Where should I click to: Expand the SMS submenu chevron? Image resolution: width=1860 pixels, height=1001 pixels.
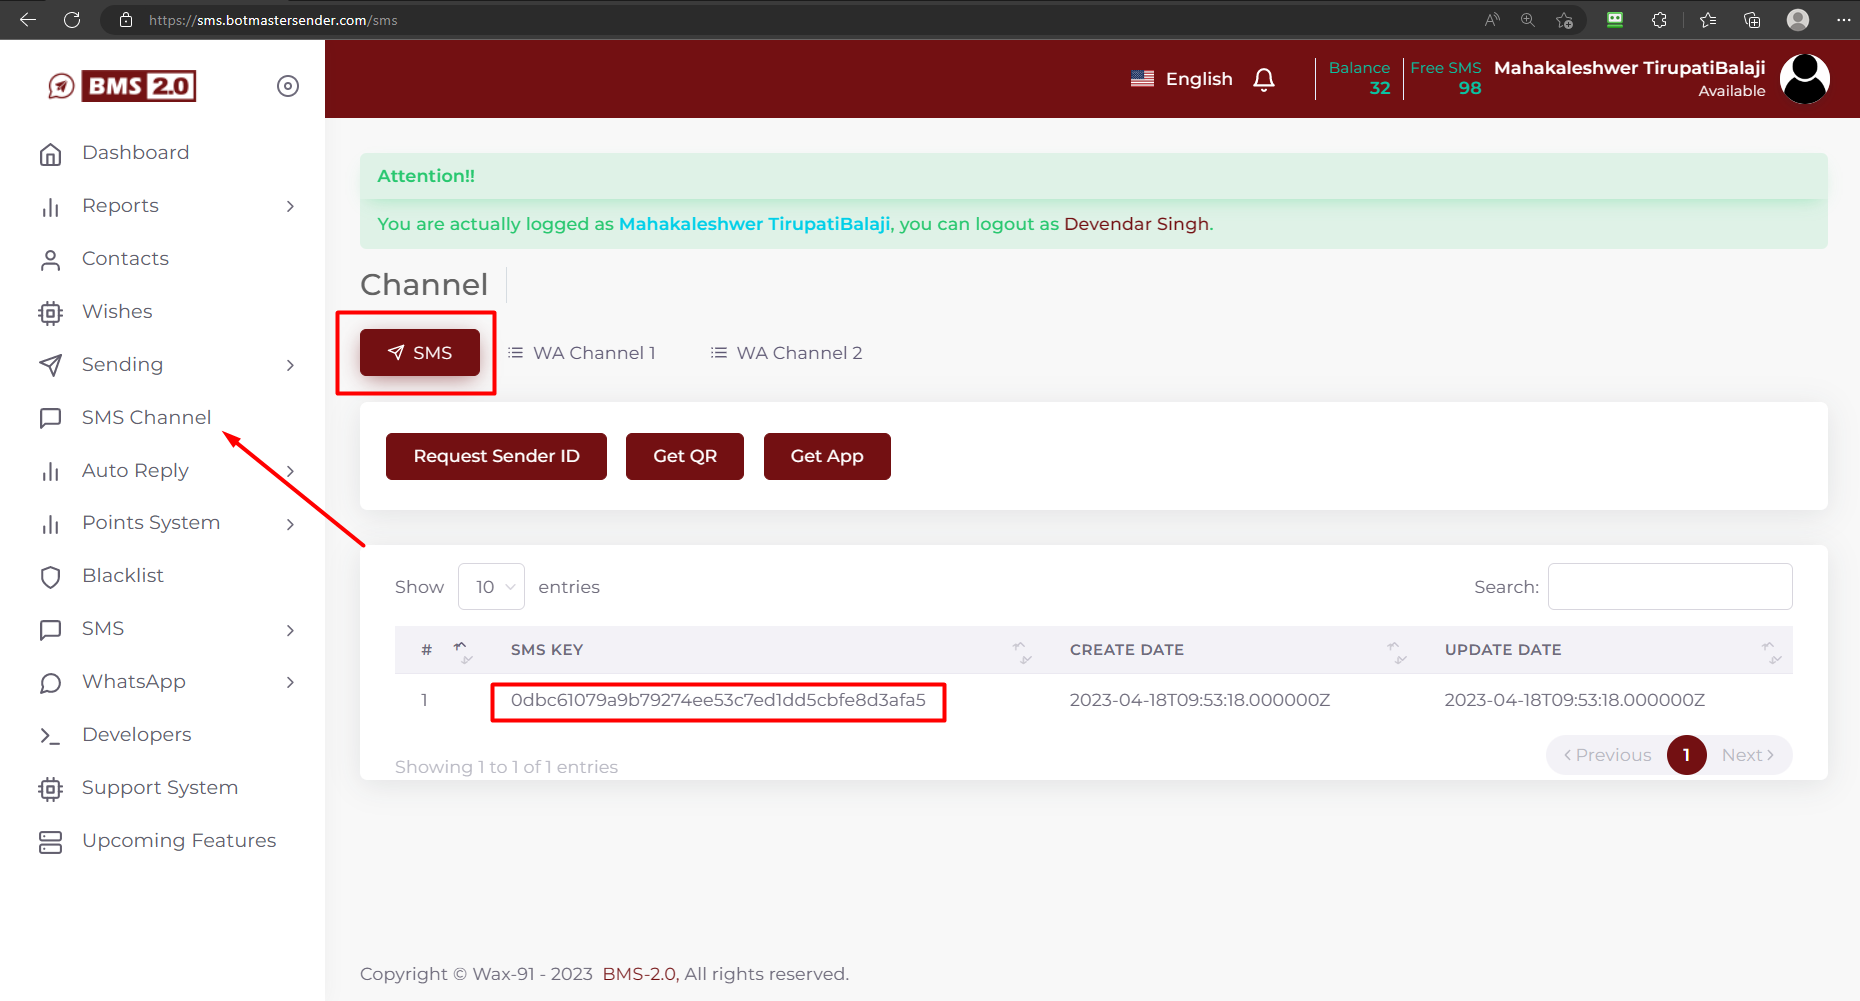(x=290, y=630)
